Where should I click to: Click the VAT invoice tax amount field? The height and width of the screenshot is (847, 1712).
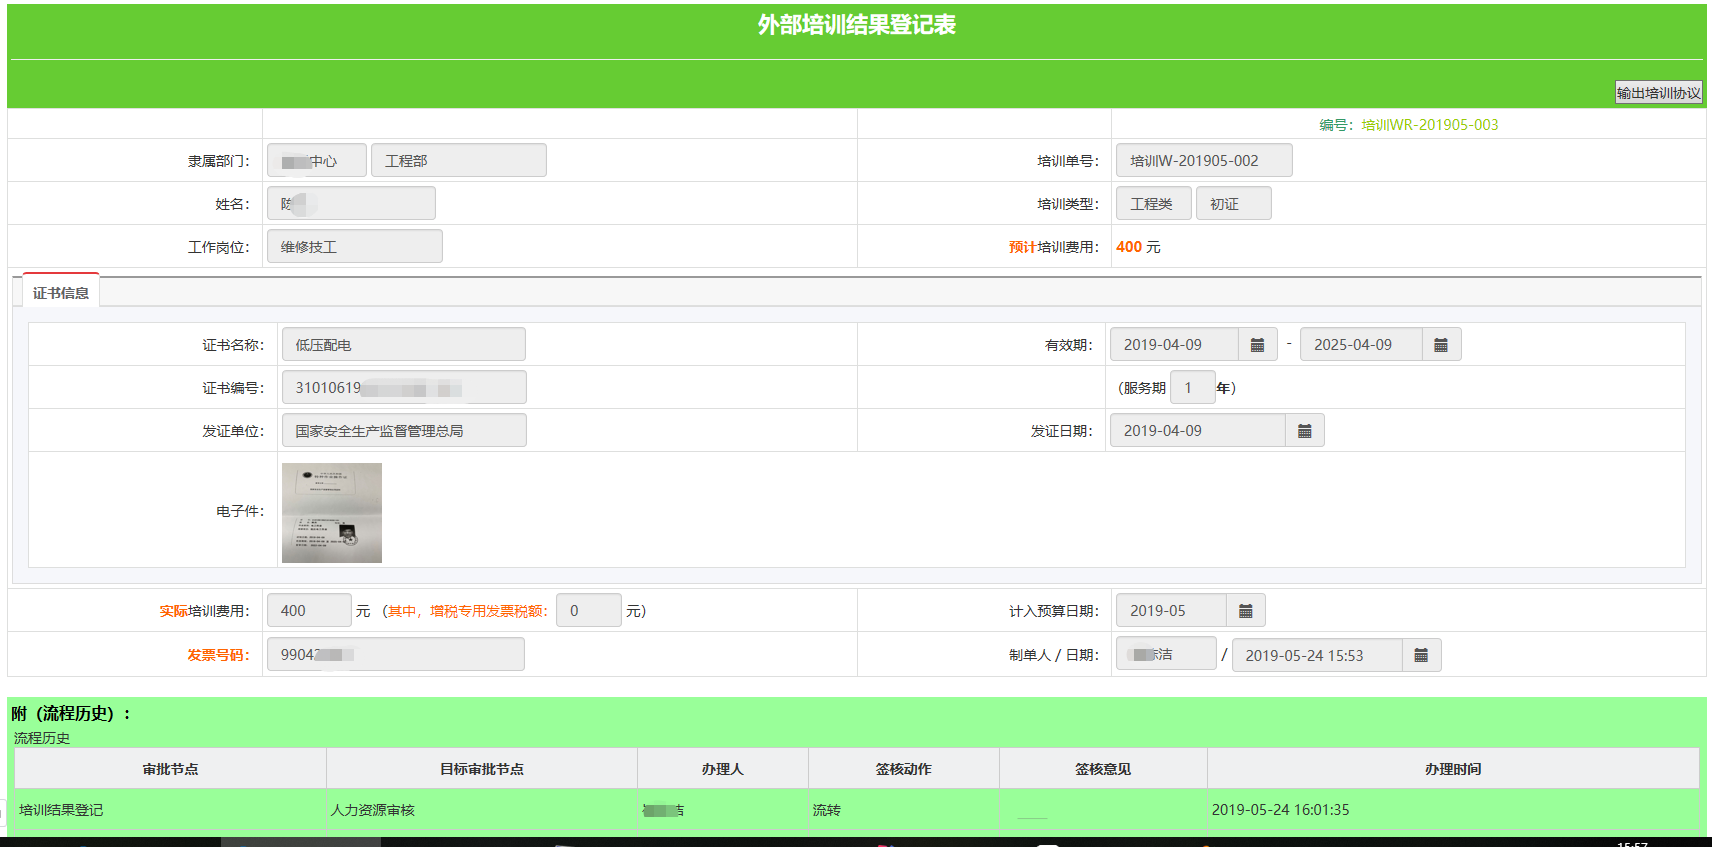tap(588, 611)
